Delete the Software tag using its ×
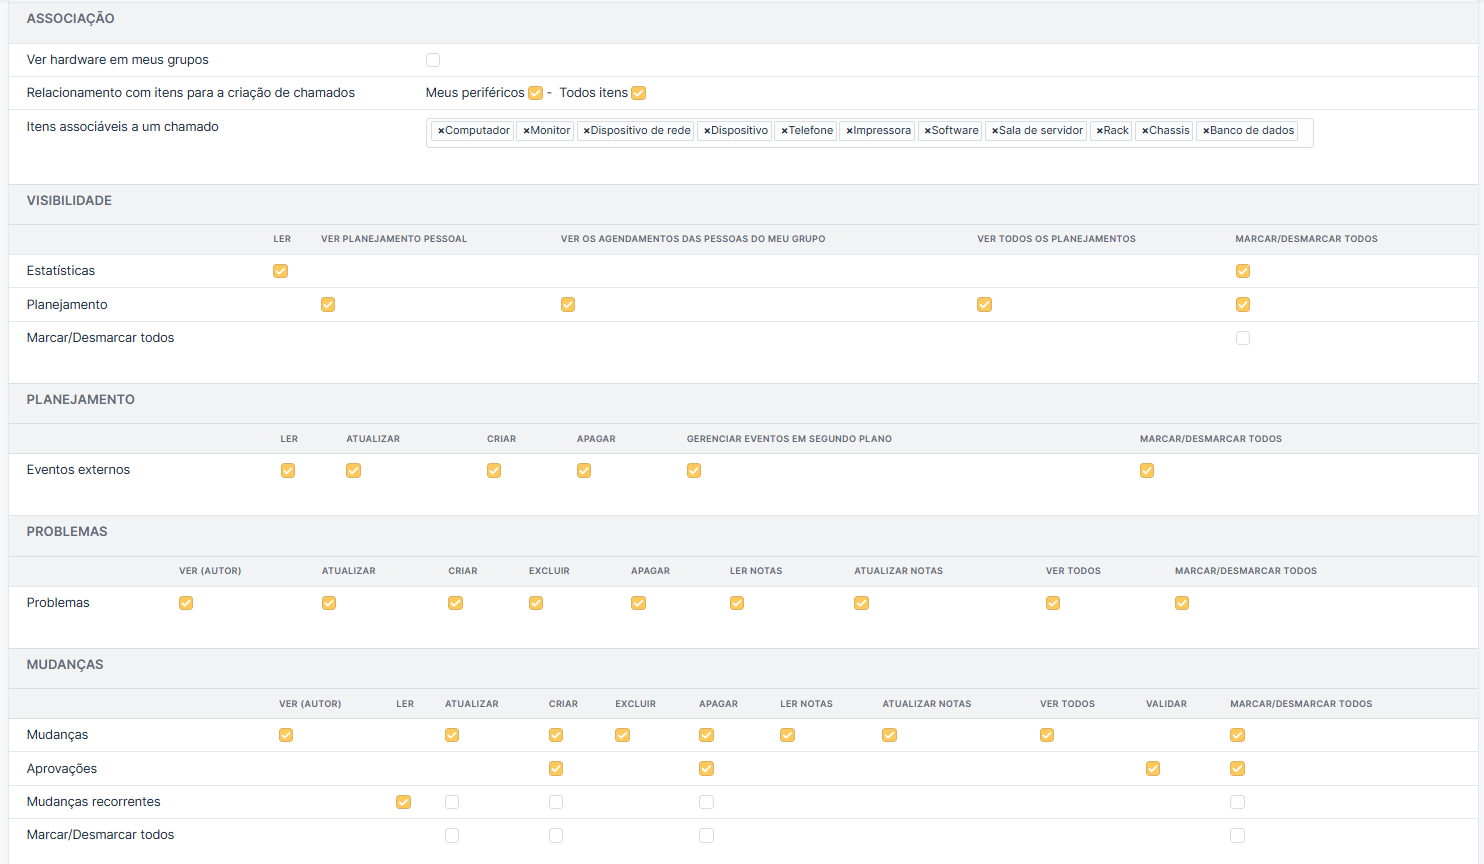The width and height of the screenshot is (1484, 864). (928, 131)
